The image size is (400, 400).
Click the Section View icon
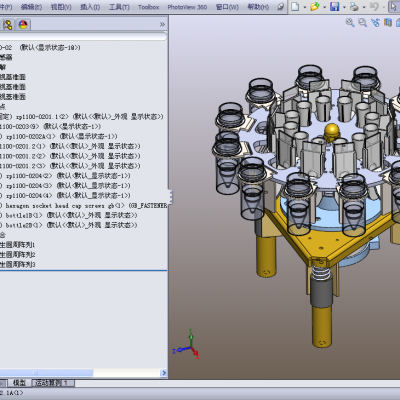(388, 23)
